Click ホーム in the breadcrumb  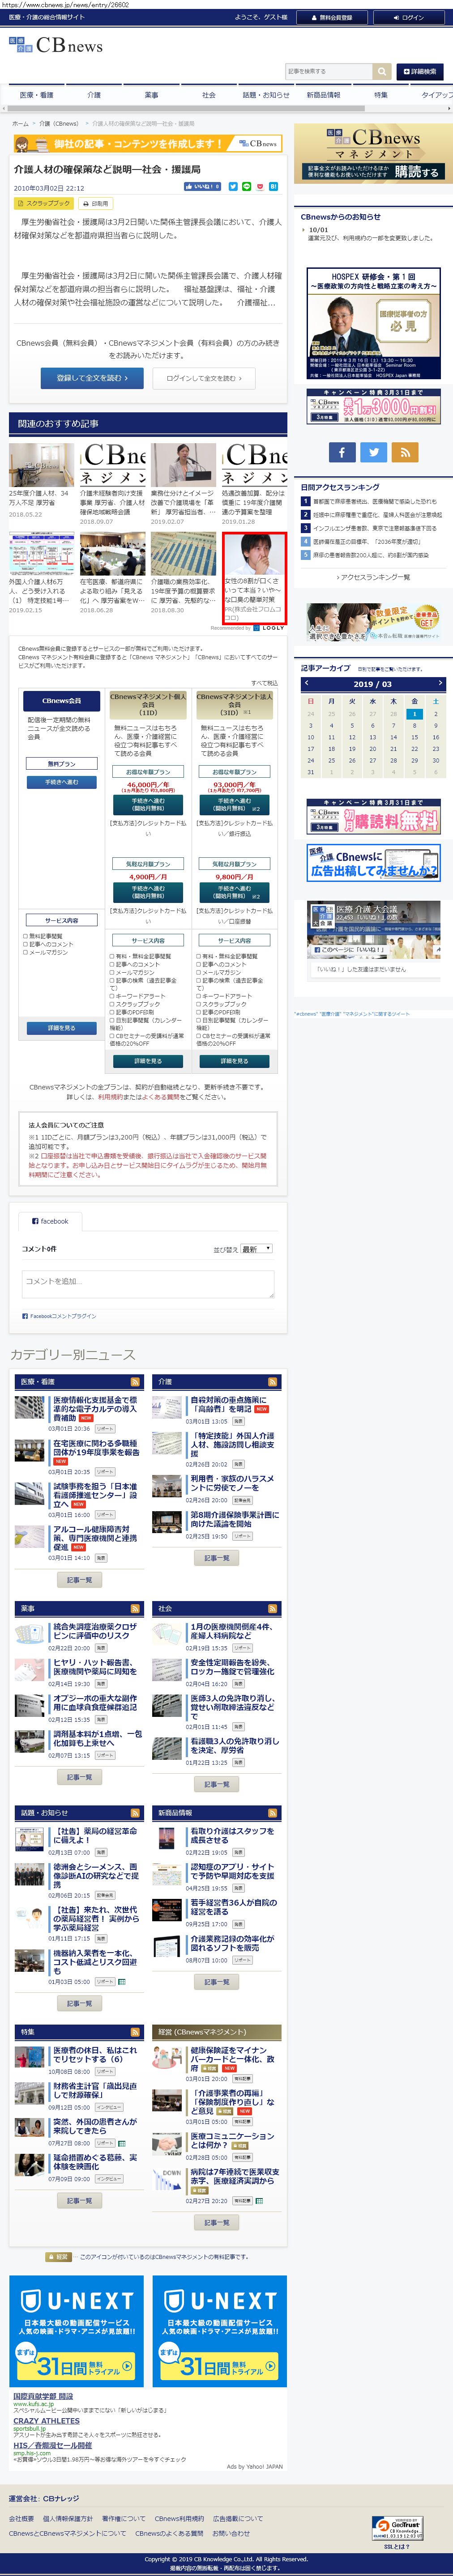20,124
